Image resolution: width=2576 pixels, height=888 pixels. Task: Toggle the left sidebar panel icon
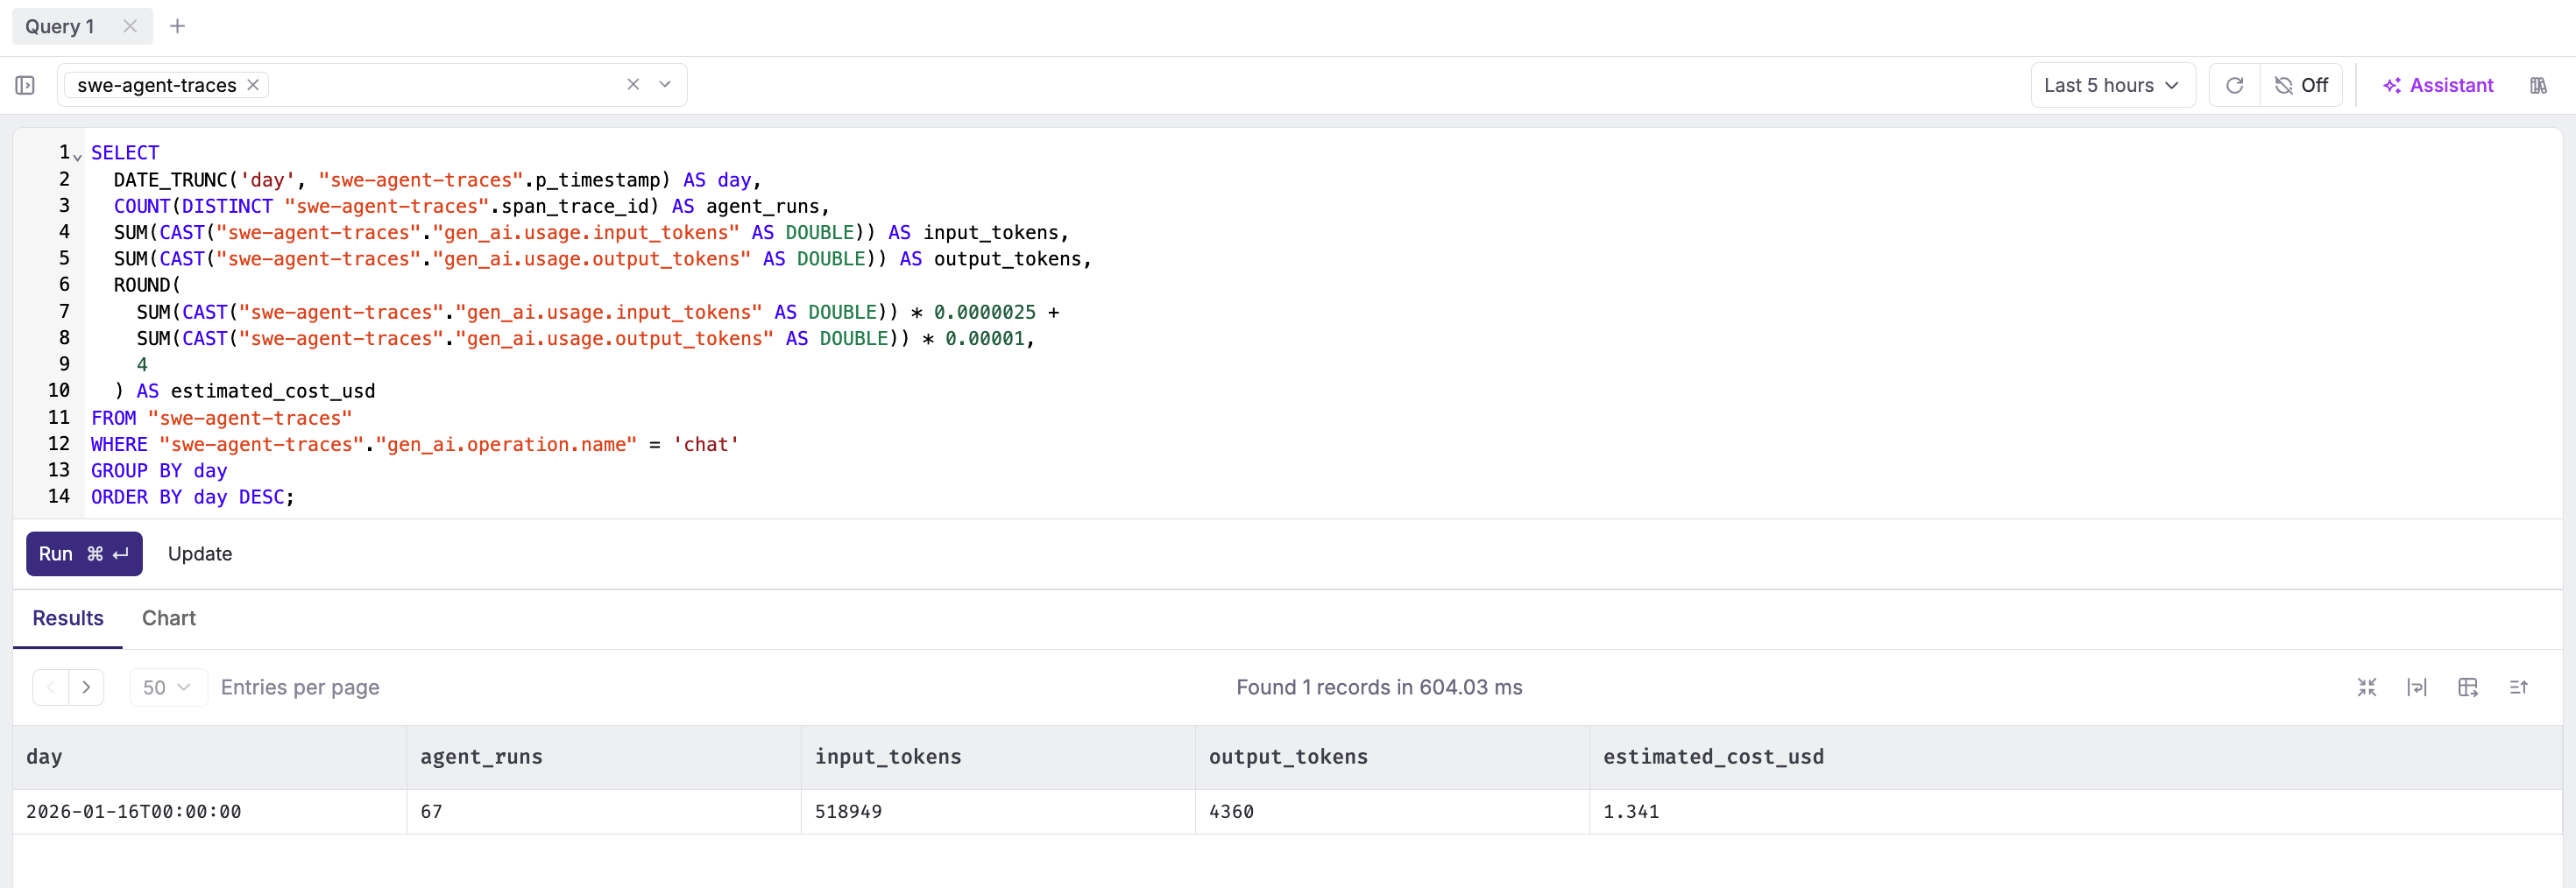coord(25,86)
